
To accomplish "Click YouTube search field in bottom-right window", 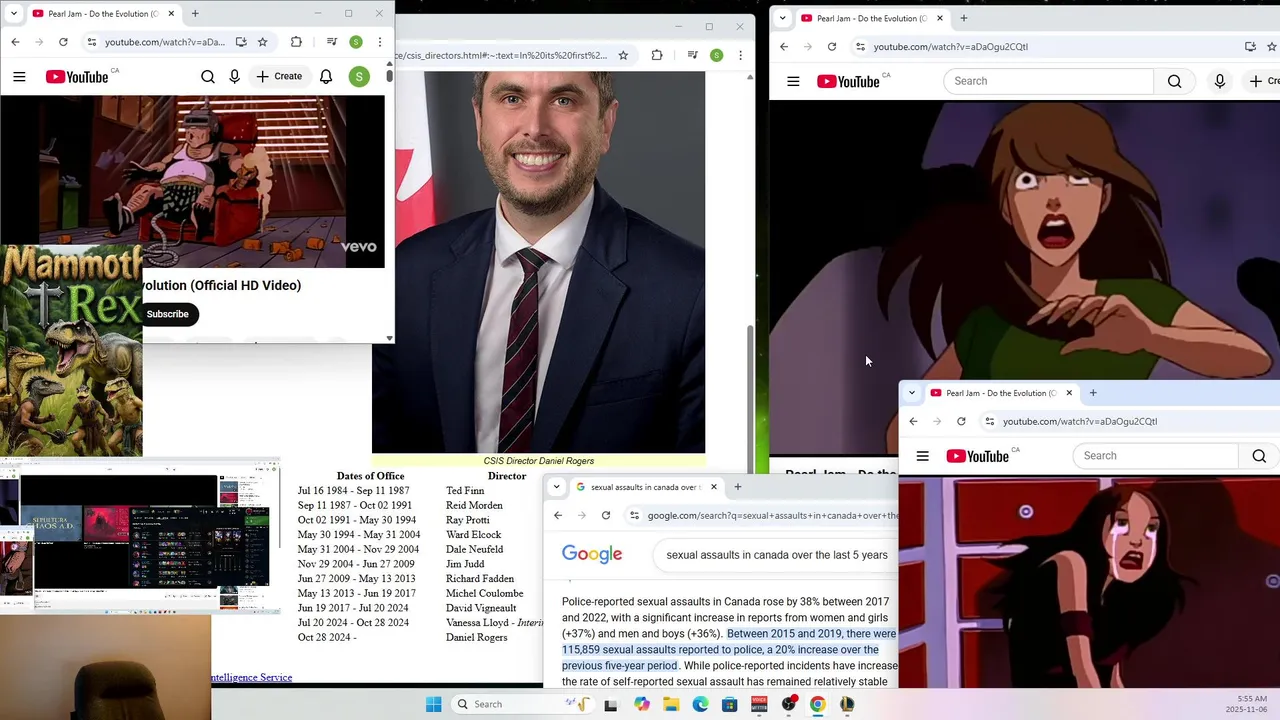I will tap(1156, 456).
